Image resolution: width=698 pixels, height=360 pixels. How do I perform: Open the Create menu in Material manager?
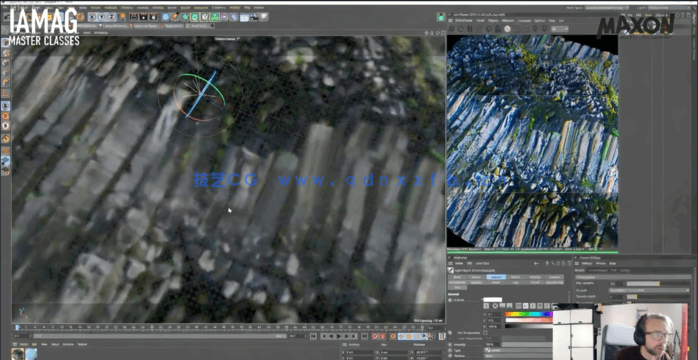point(24,344)
